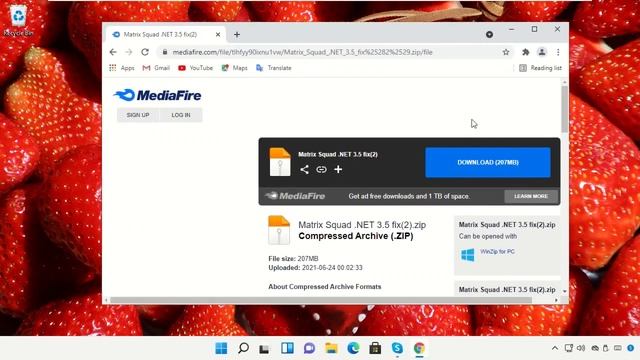Open Chat on the taskbar

coord(309,348)
